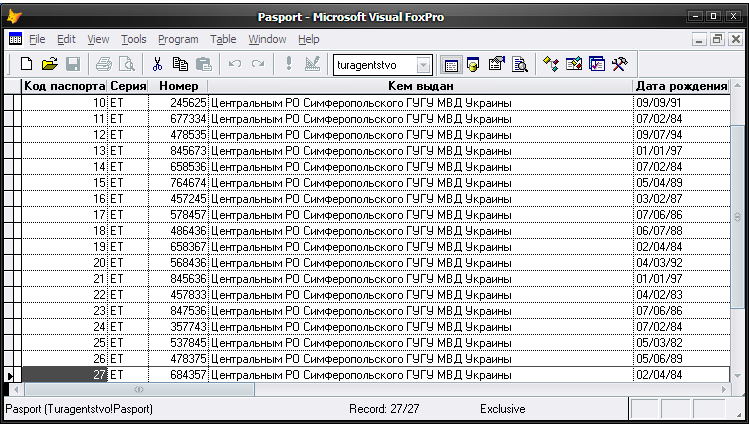Open the Table menu
The image size is (749, 424).
coord(223,39)
